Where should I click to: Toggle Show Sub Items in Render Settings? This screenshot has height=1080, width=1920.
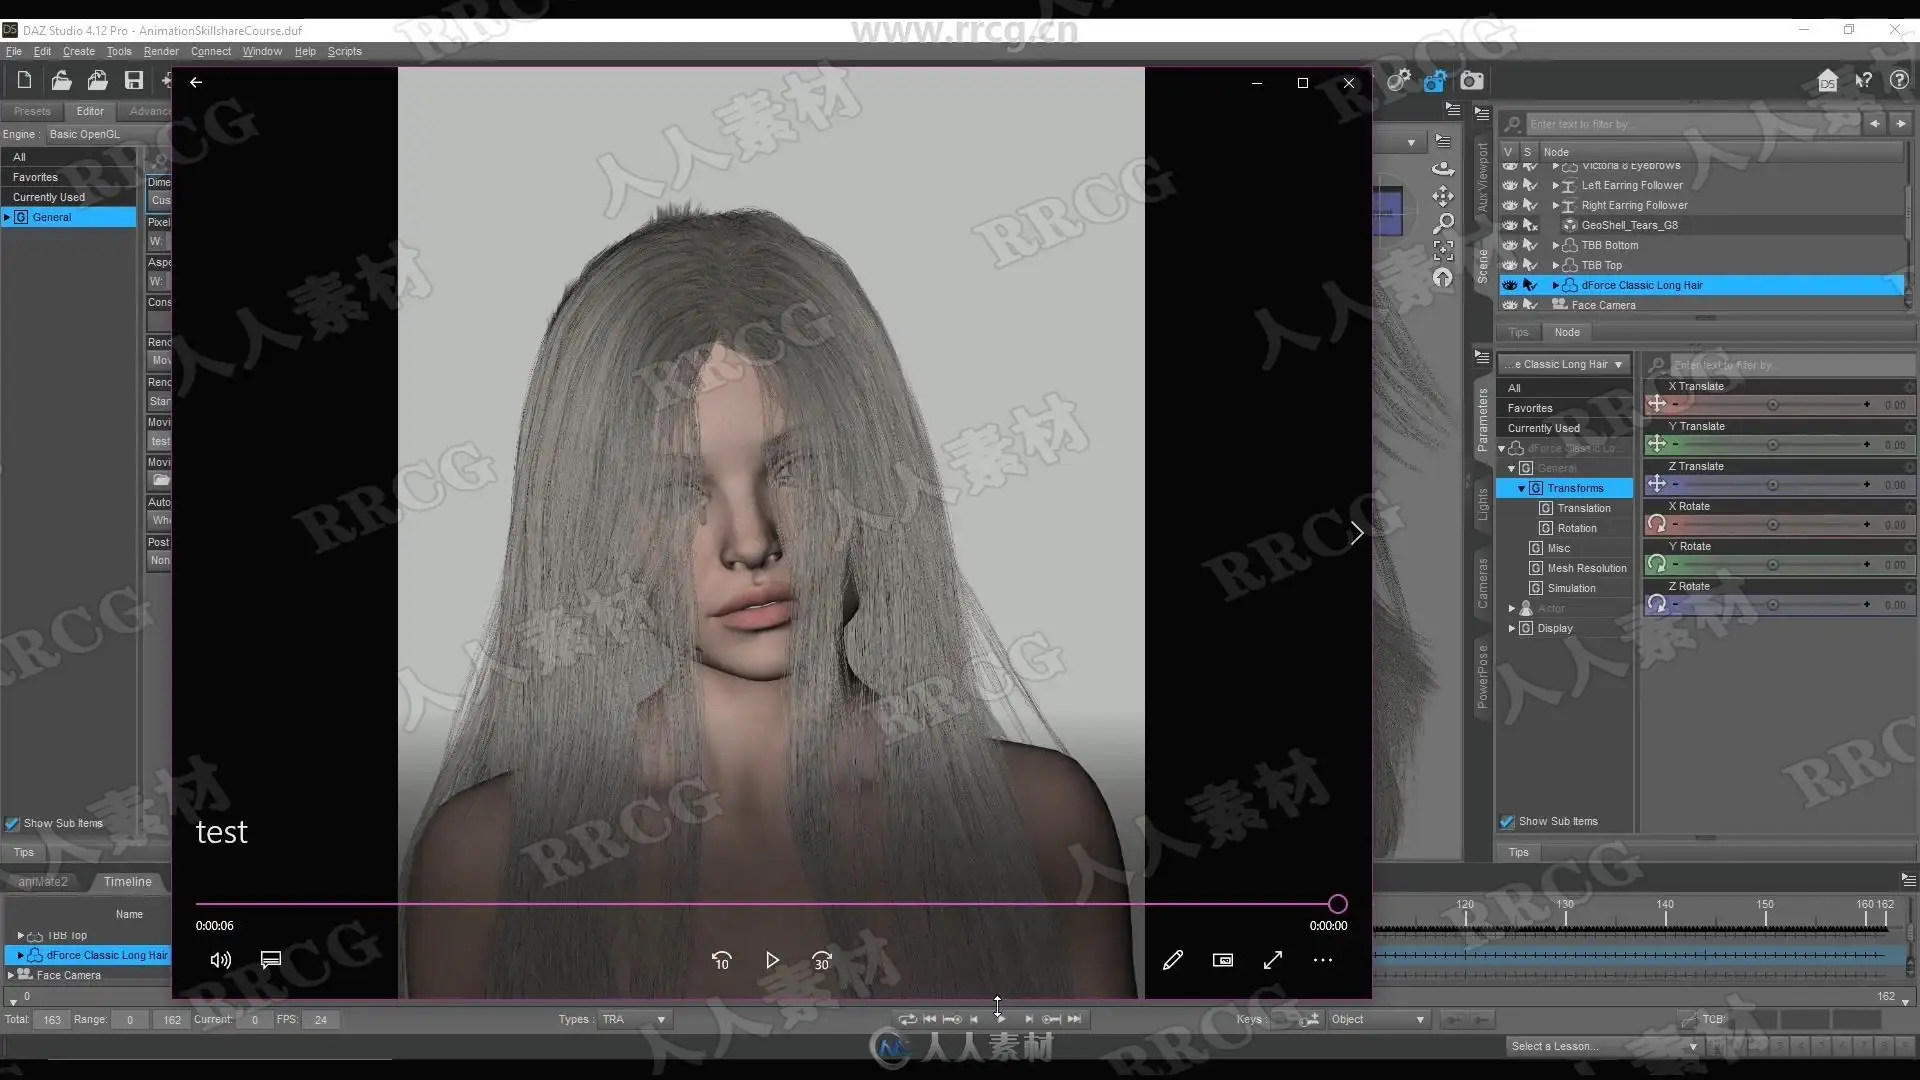[12, 824]
